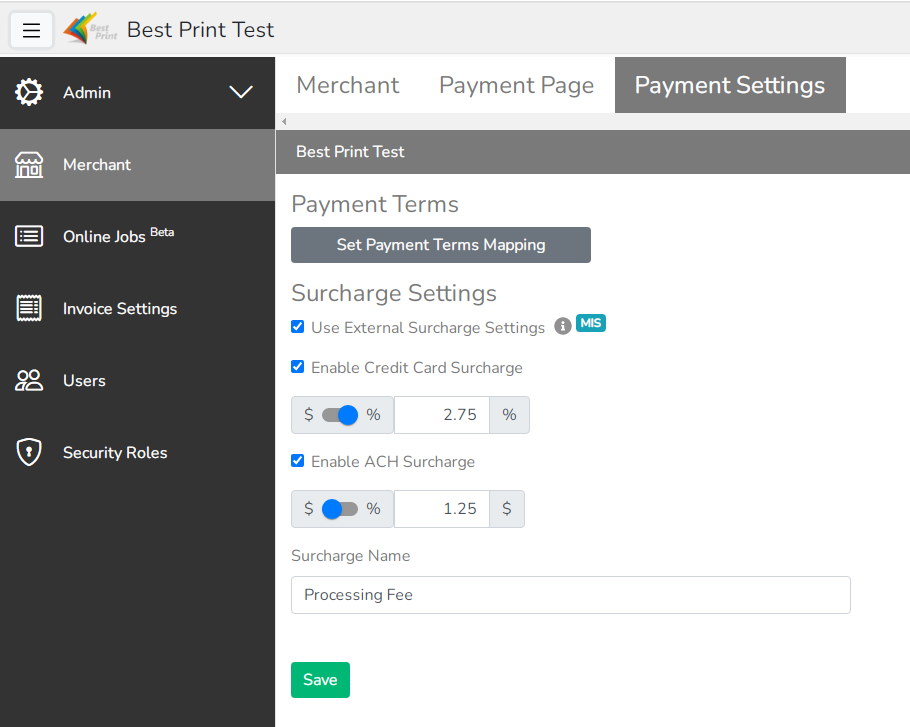Image resolution: width=910 pixels, height=727 pixels.
Task: Uncheck Enable Credit Card Surcharge
Action: tap(298, 367)
